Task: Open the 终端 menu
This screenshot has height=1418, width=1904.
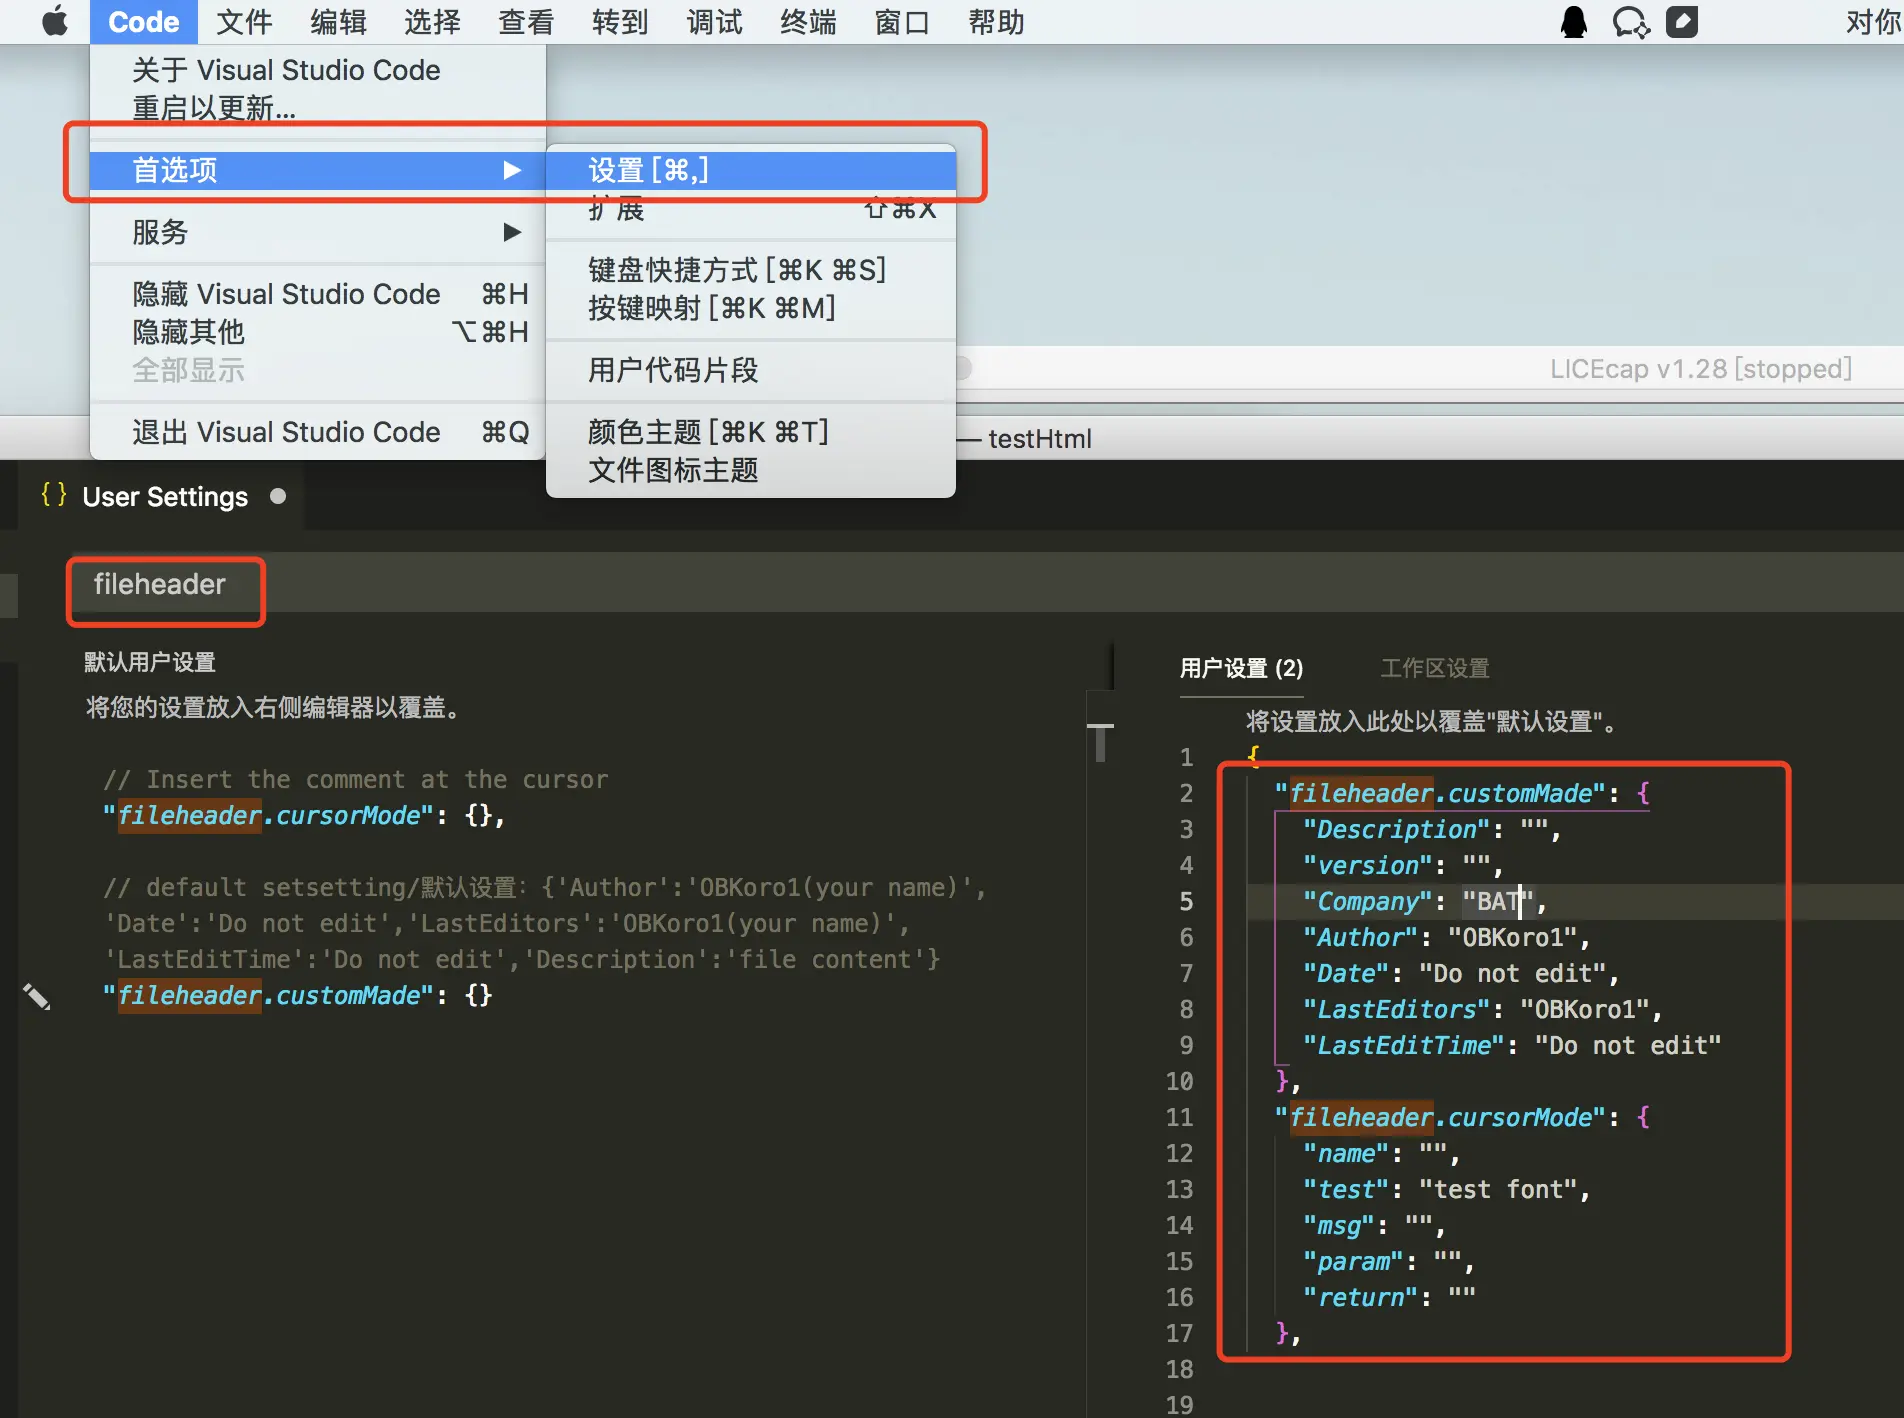Action: pyautogui.click(x=808, y=22)
